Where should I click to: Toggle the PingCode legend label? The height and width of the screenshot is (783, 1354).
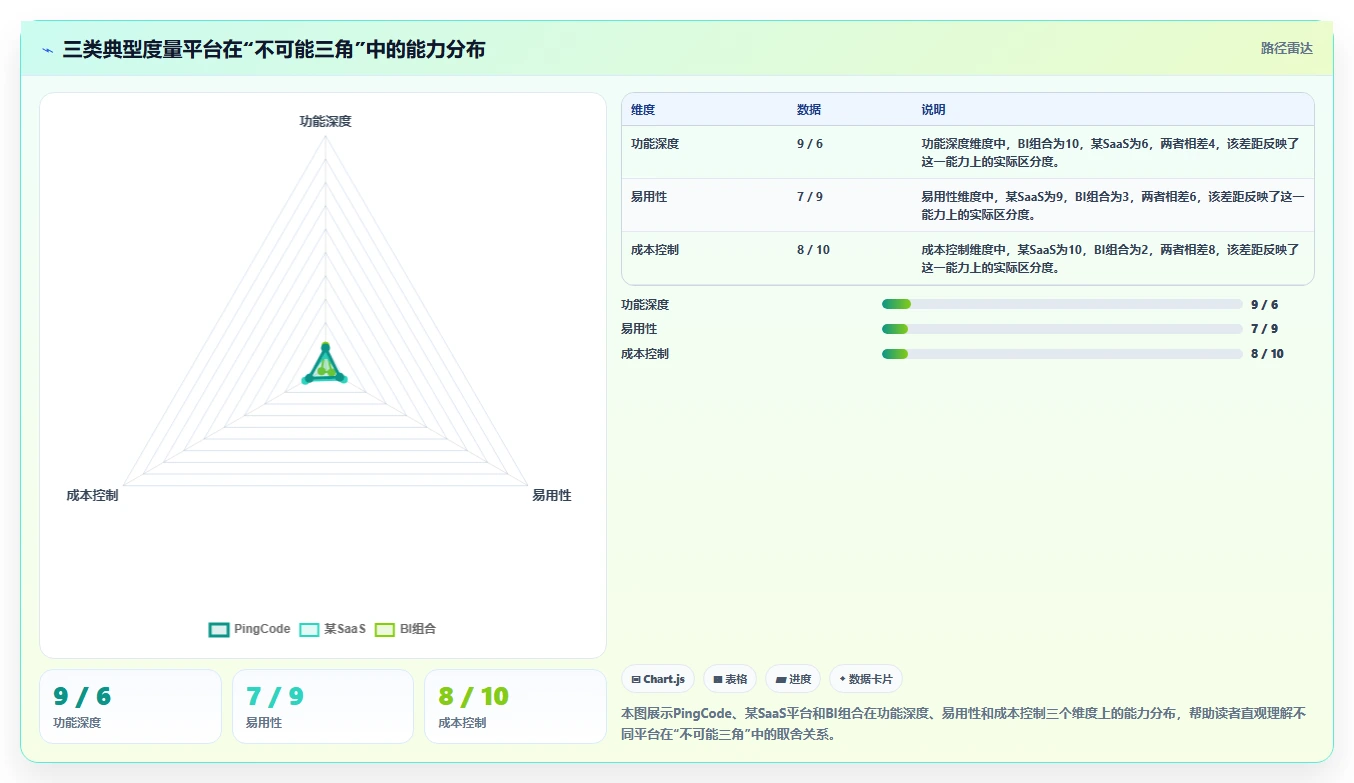click(x=262, y=629)
